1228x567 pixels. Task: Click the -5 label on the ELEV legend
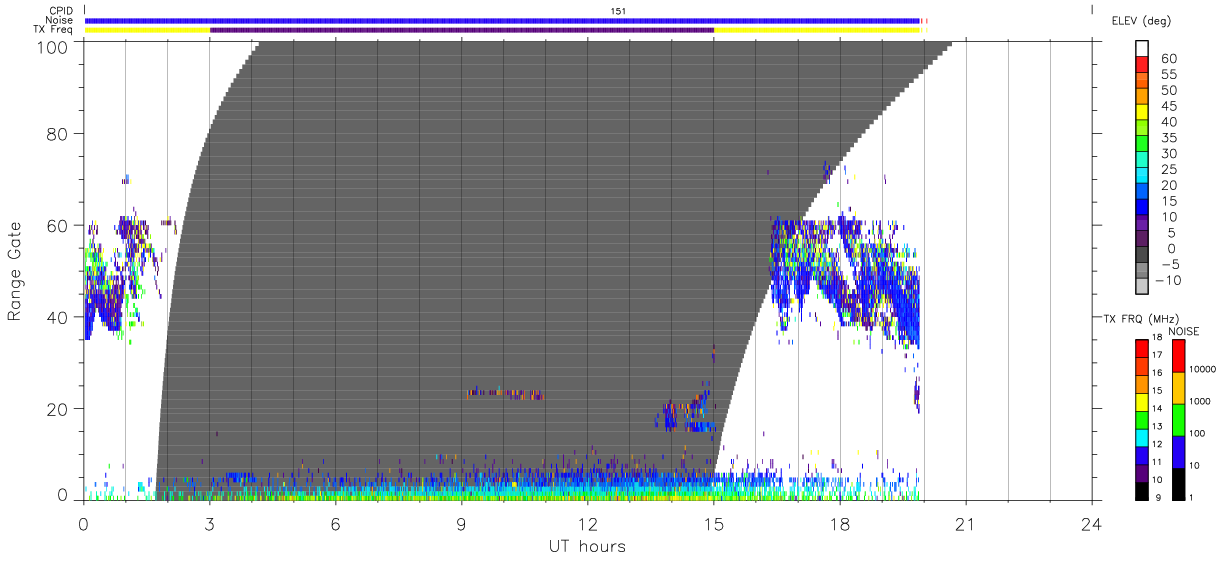tap(1169, 264)
